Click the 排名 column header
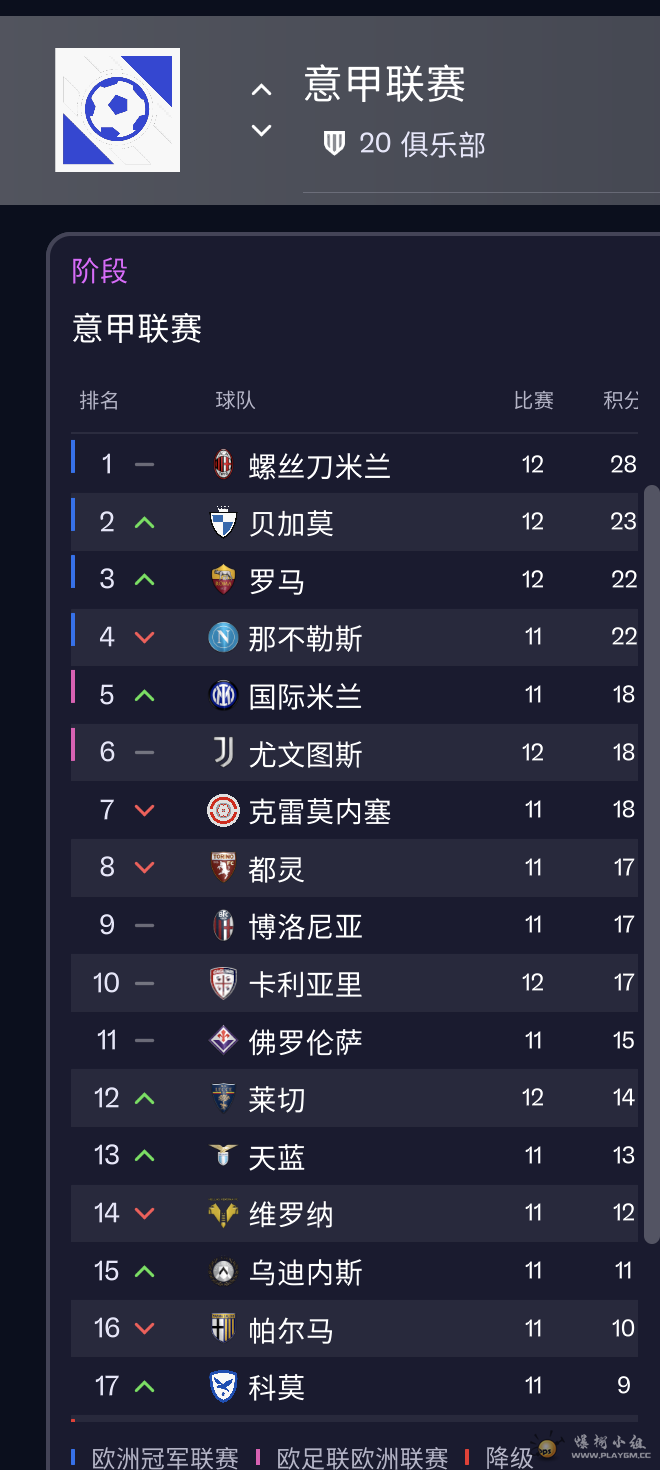 (99, 401)
